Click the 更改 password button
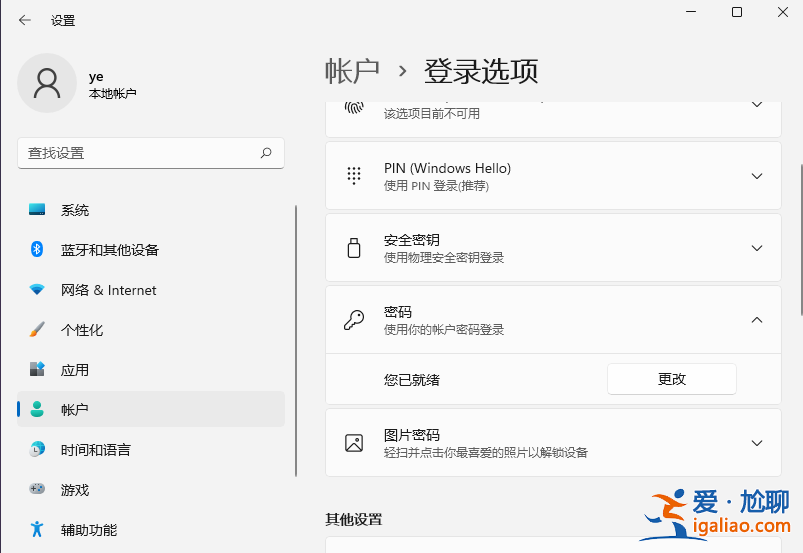Viewport: 803px width, 553px height. coord(672,379)
